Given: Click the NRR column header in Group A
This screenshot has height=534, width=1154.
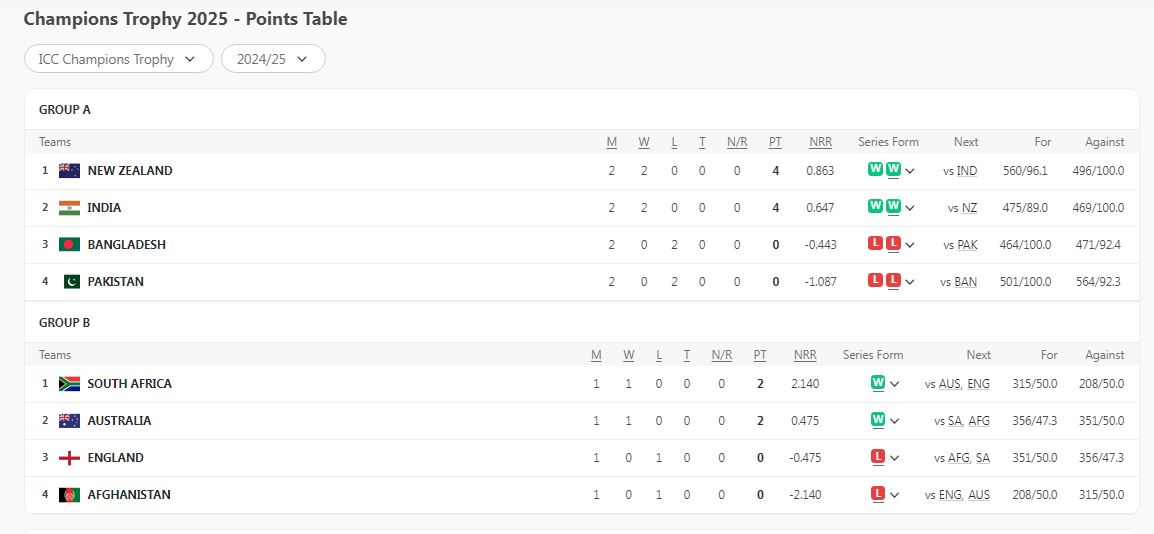Looking at the screenshot, I should coord(820,142).
